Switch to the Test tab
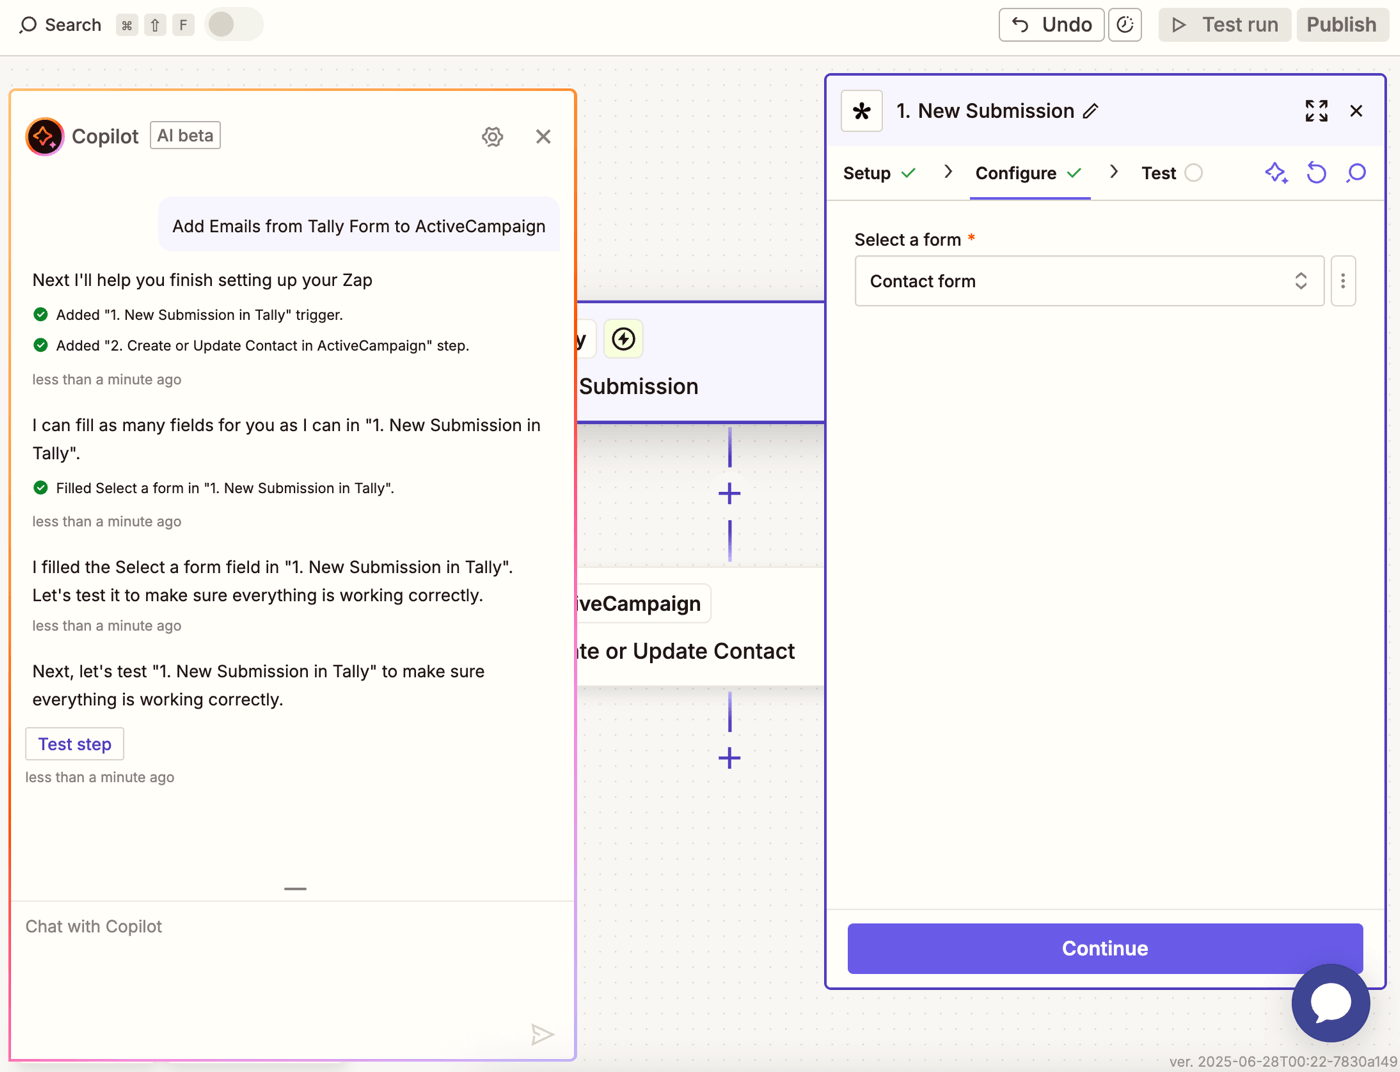 1171,173
